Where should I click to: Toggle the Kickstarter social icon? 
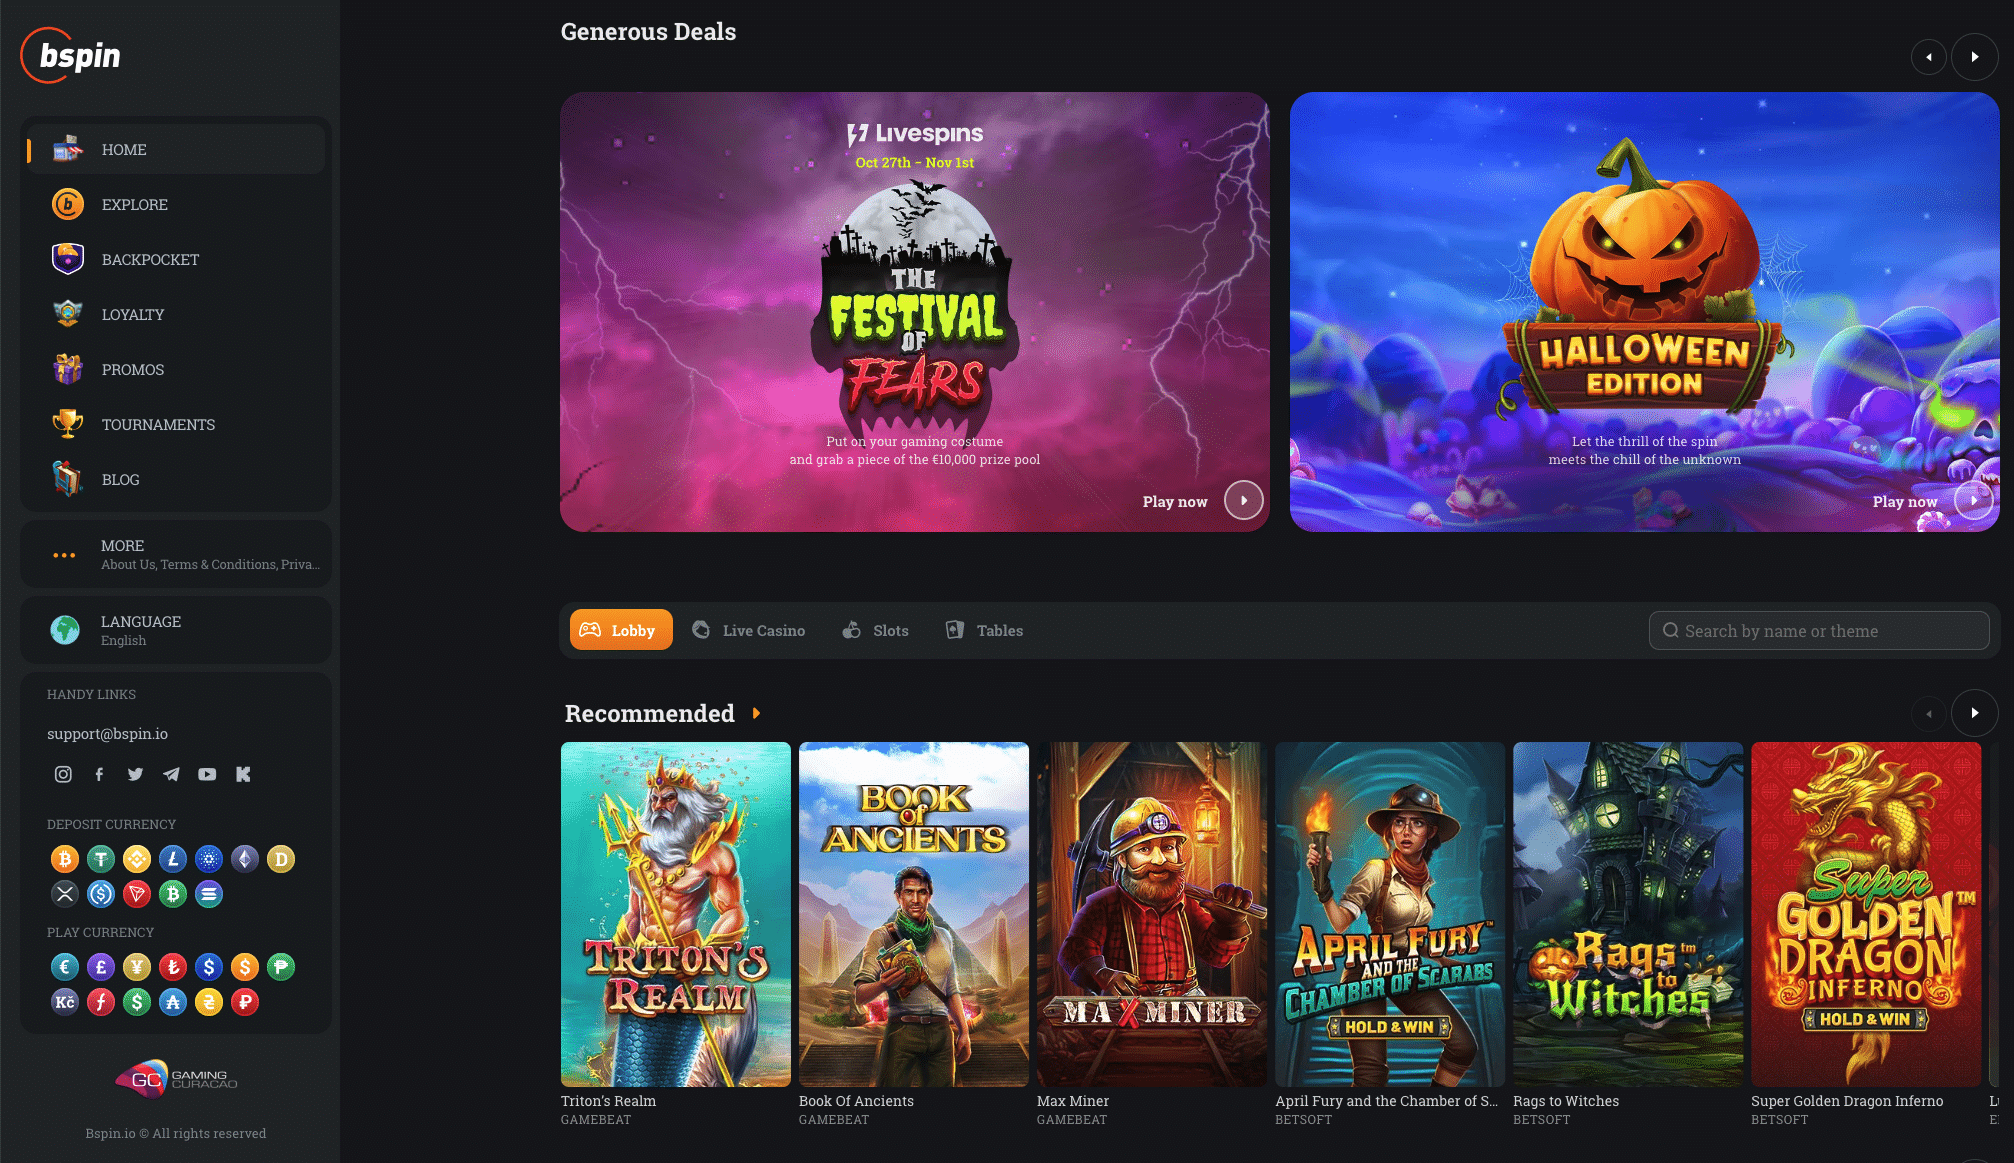[242, 774]
